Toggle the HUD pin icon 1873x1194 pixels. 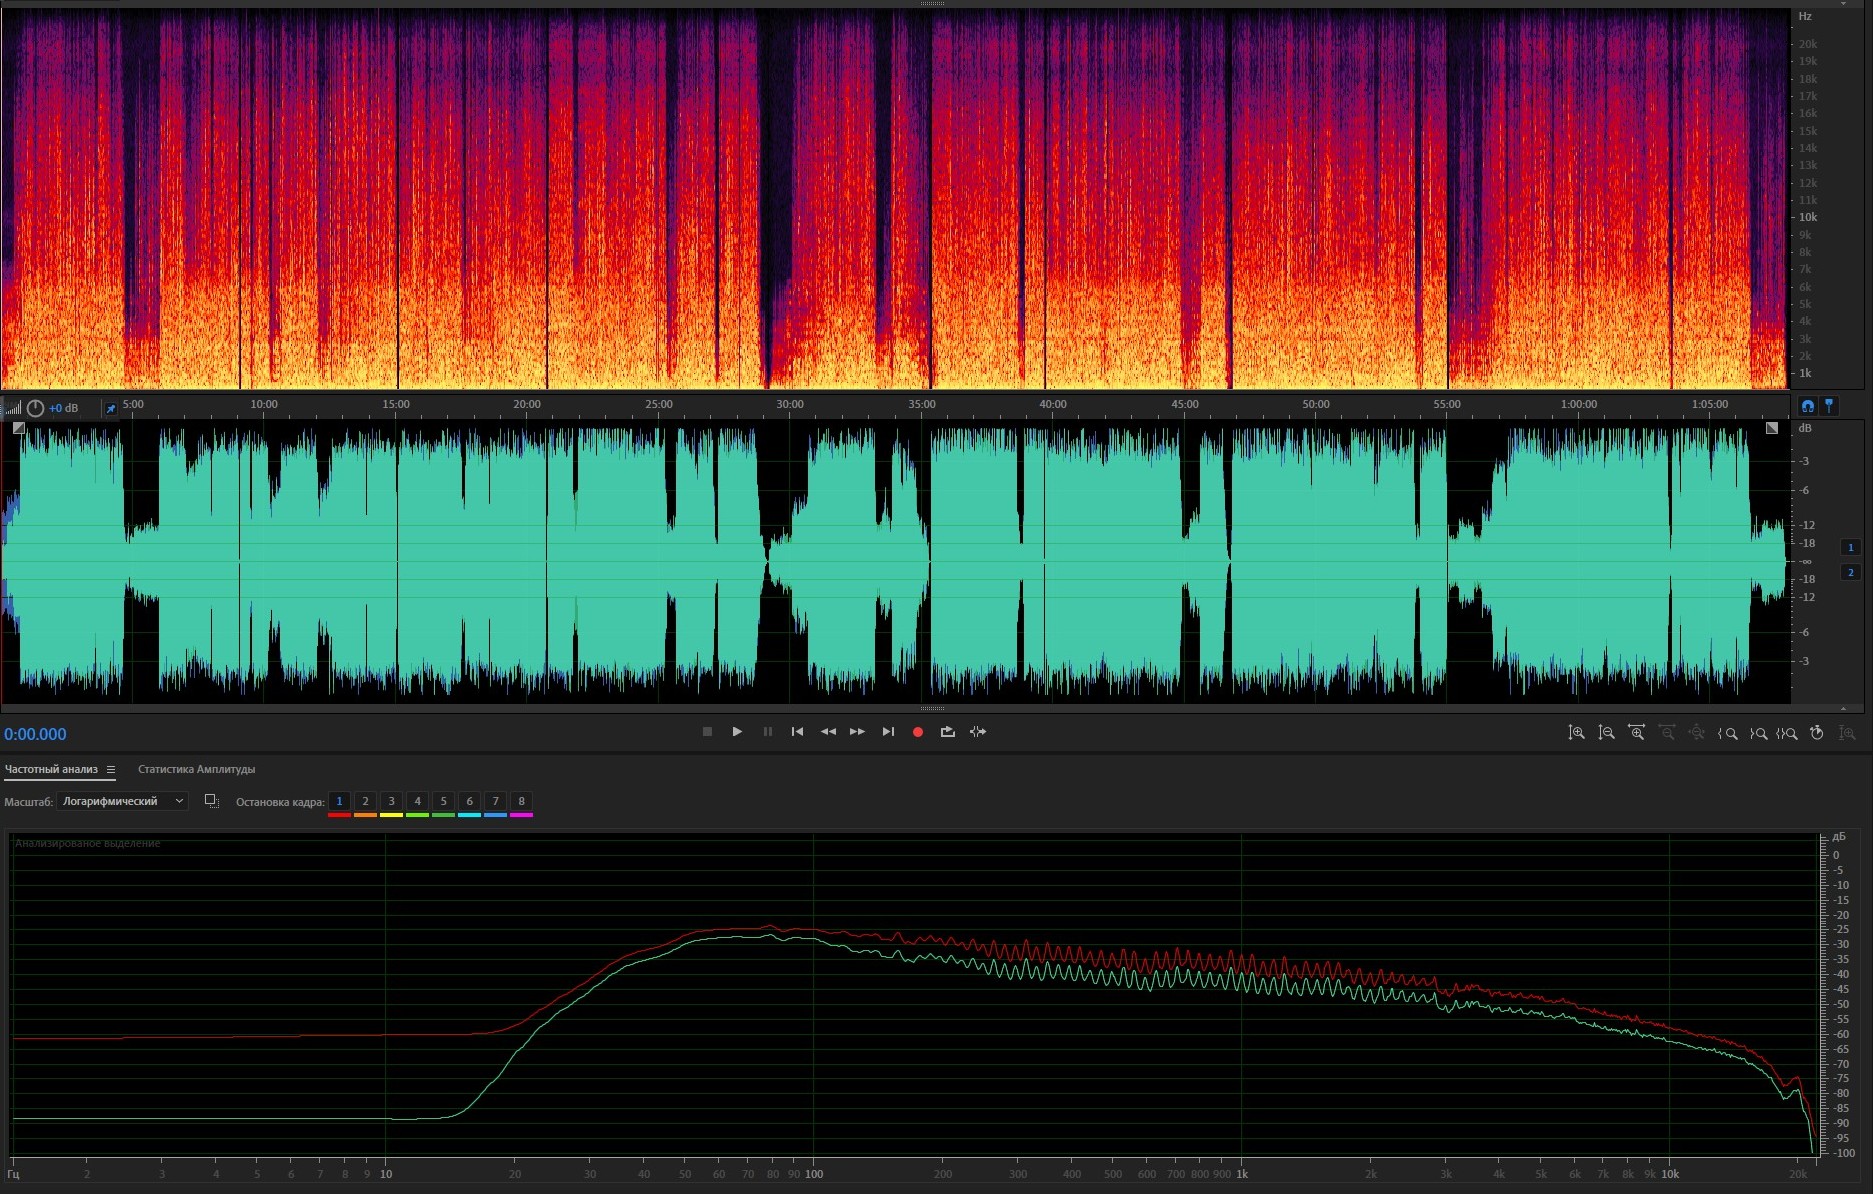coord(111,408)
